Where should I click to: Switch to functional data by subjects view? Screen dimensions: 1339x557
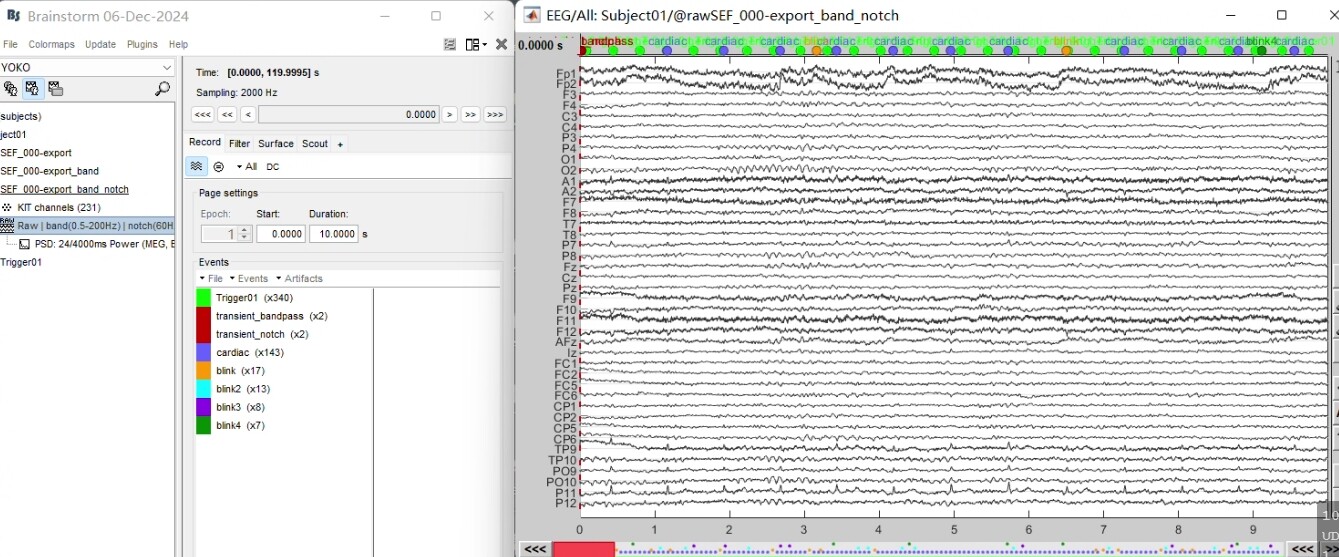coord(32,89)
